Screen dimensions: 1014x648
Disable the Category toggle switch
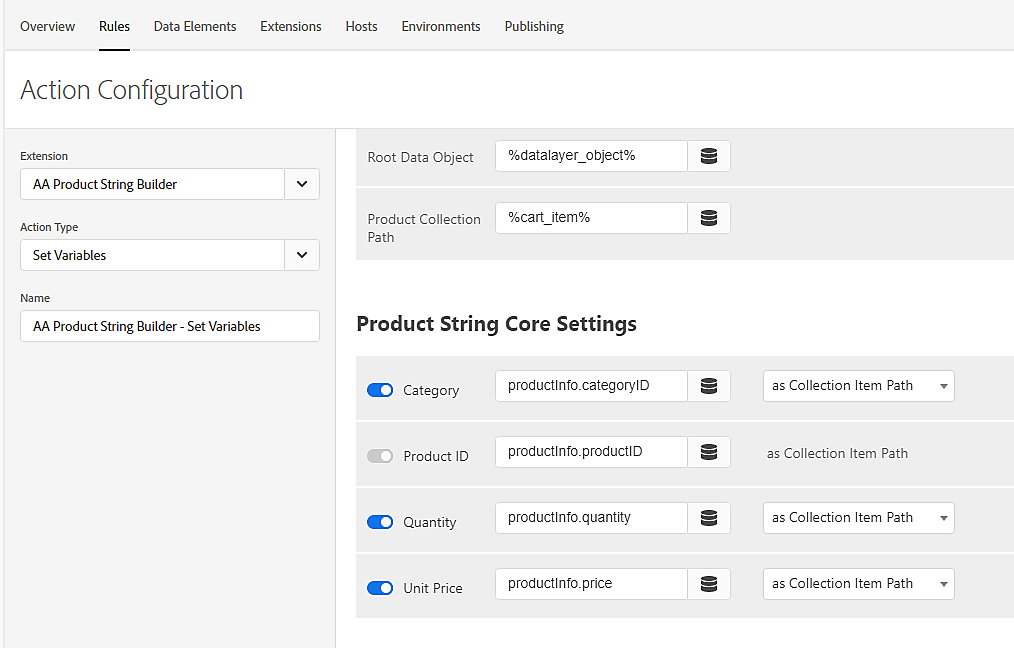pos(380,390)
